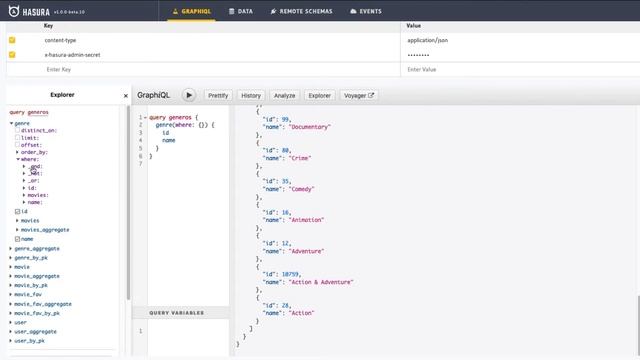Expand the order_by argument

pyautogui.click(x=18, y=152)
